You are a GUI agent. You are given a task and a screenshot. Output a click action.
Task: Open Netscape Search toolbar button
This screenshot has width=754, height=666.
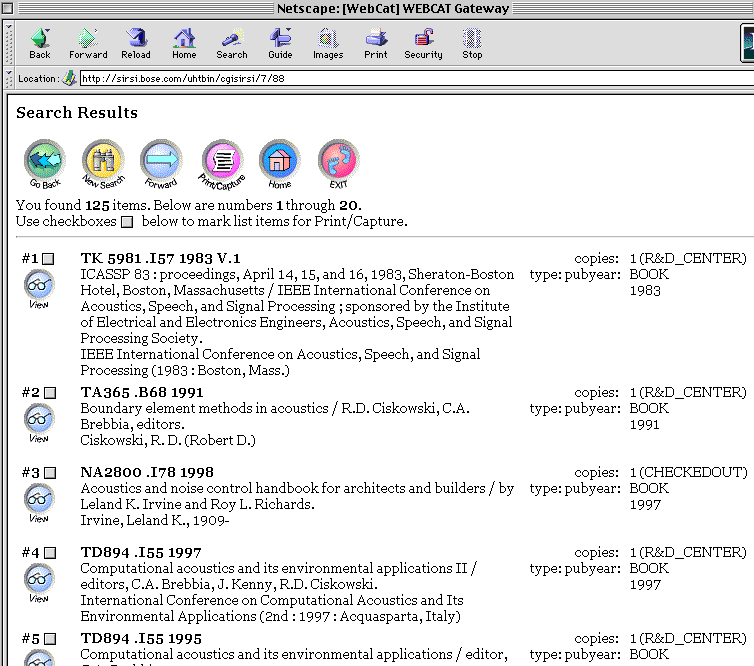tap(232, 43)
